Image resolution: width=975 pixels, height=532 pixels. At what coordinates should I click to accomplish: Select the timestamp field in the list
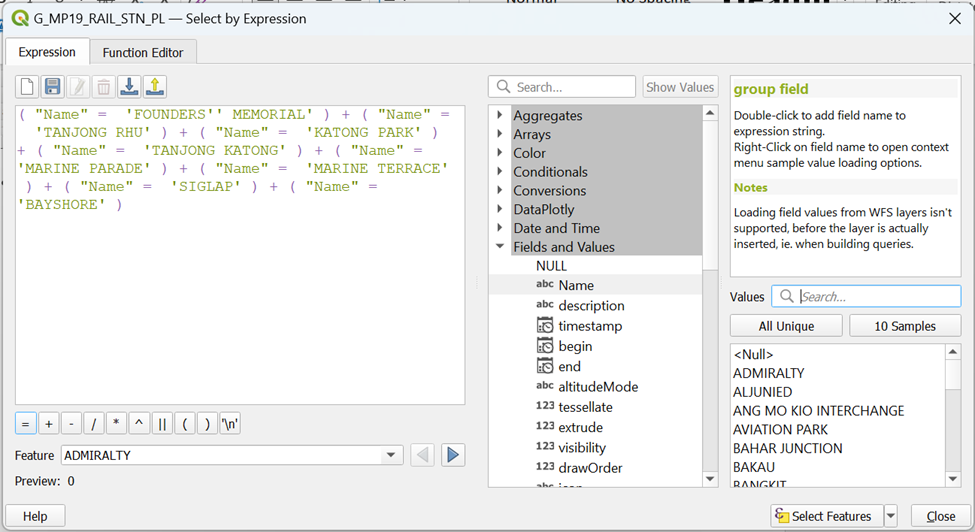coord(590,326)
